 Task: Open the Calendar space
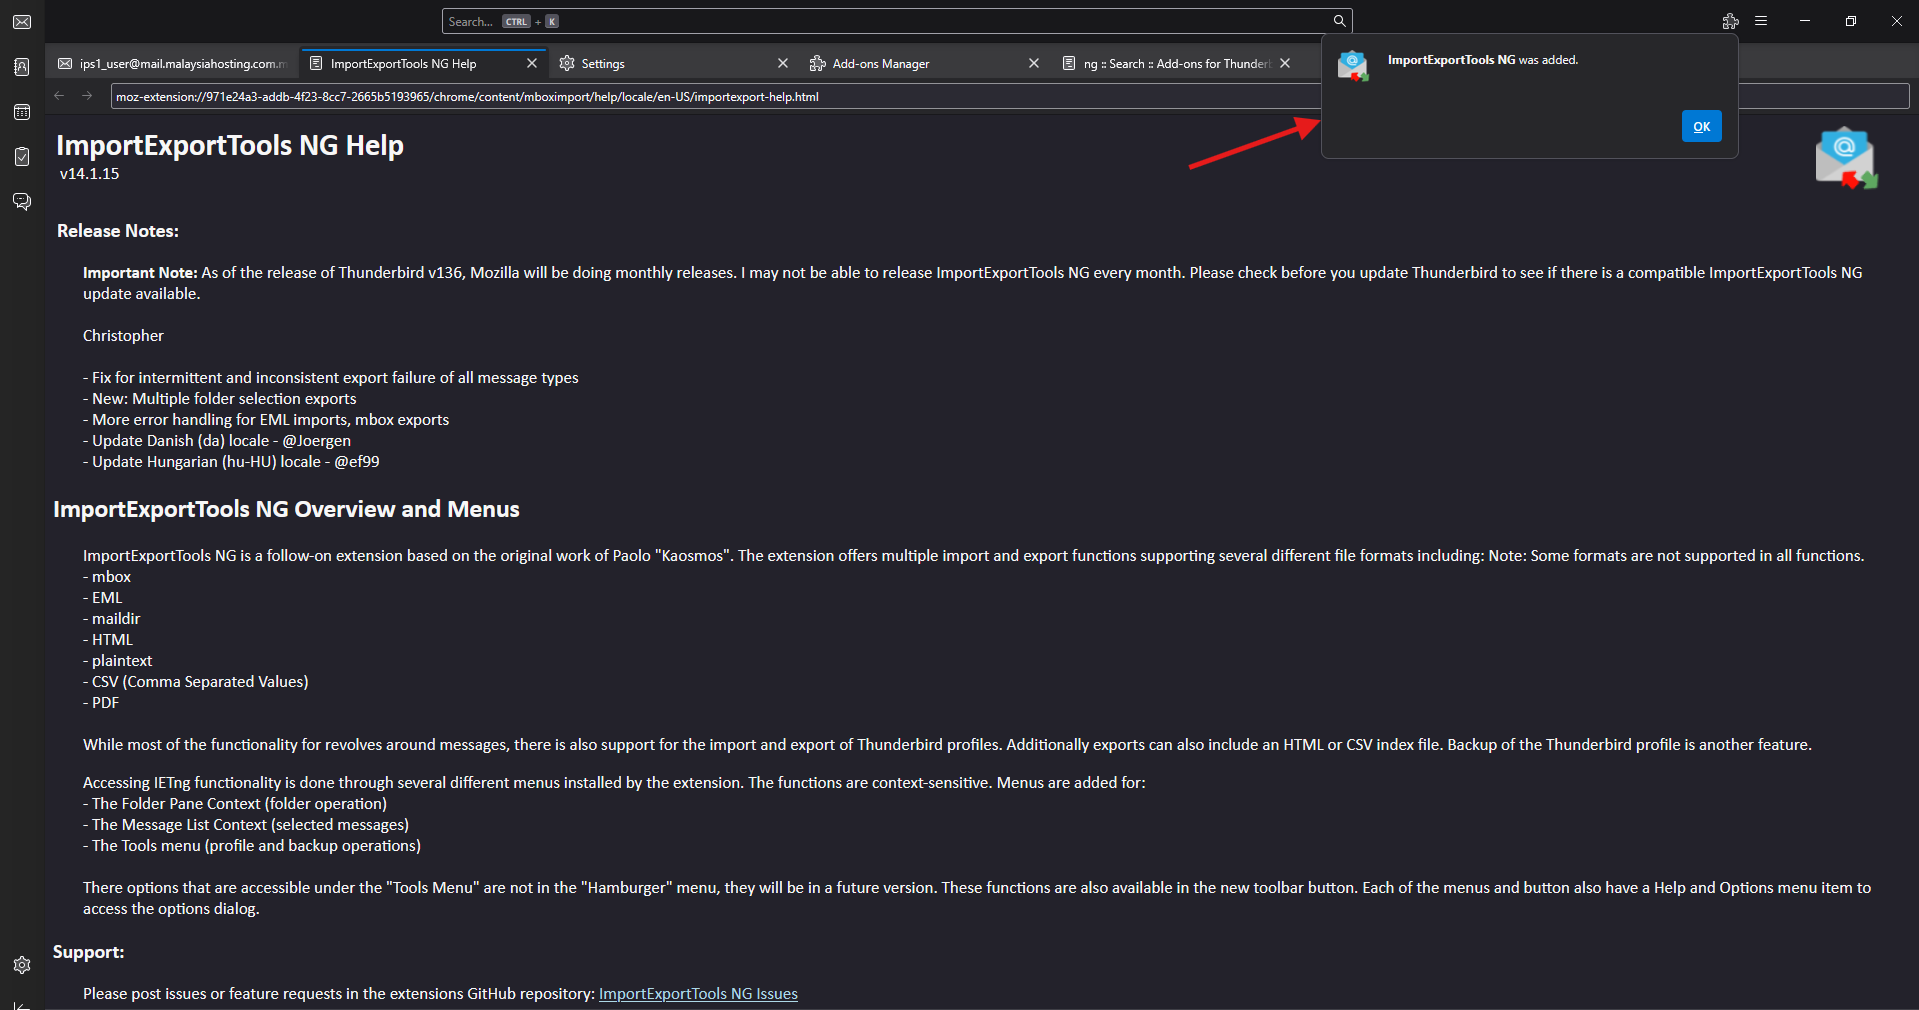[22, 112]
